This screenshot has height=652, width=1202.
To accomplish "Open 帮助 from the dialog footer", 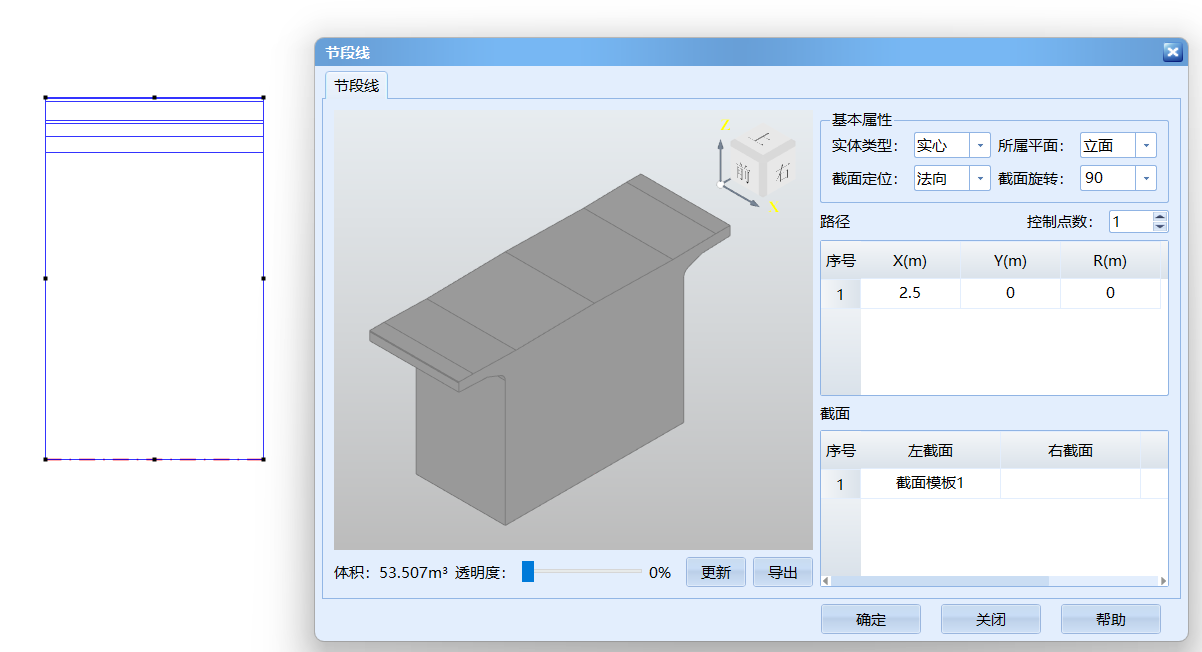I will (1110, 620).
